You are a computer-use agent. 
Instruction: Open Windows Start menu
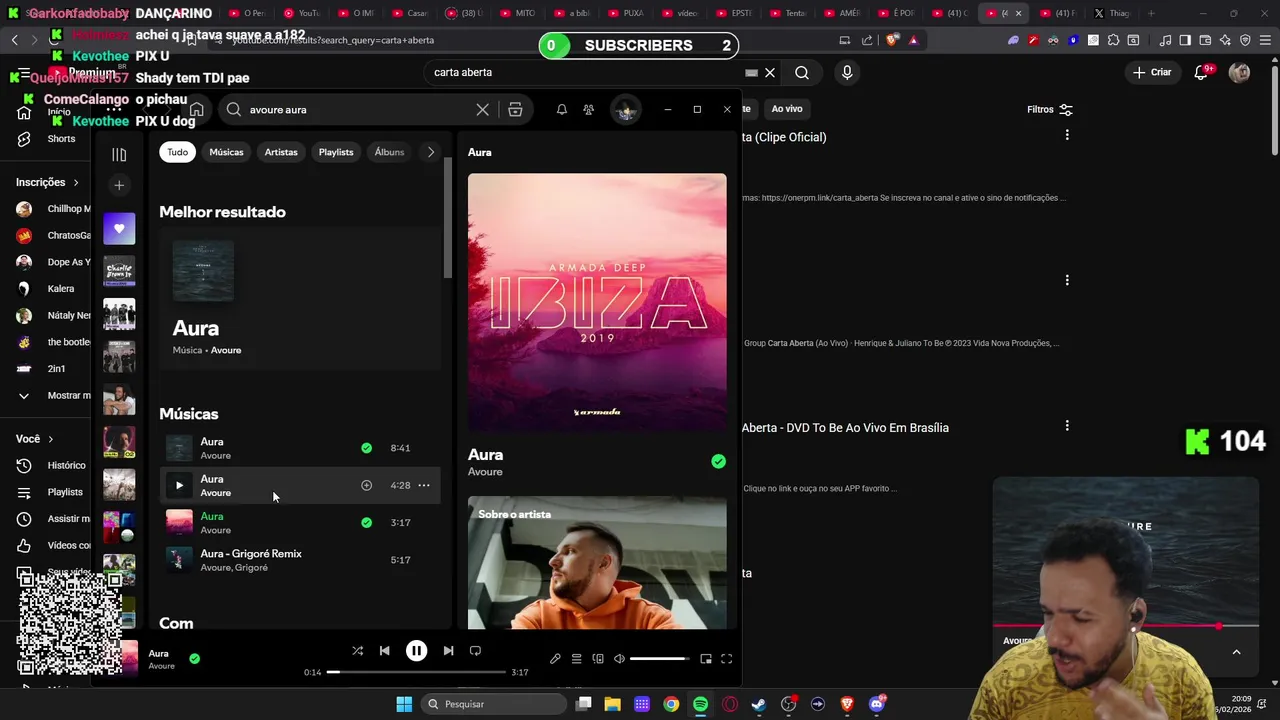(404, 704)
